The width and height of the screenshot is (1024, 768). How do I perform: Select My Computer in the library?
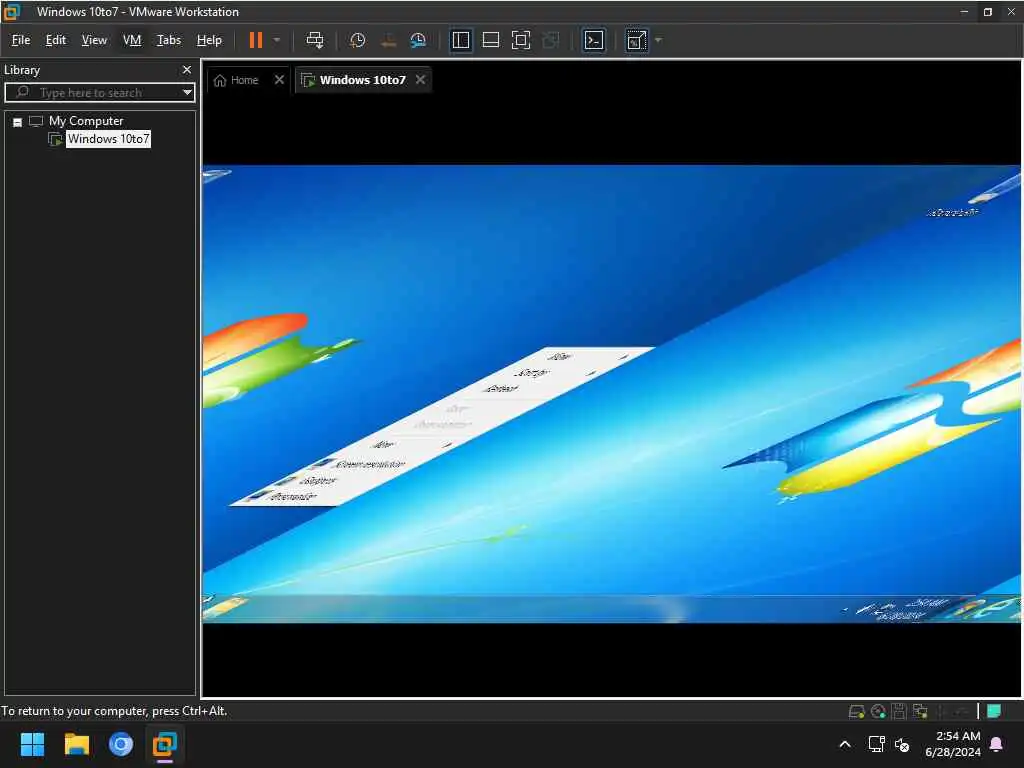pyautogui.click(x=86, y=121)
